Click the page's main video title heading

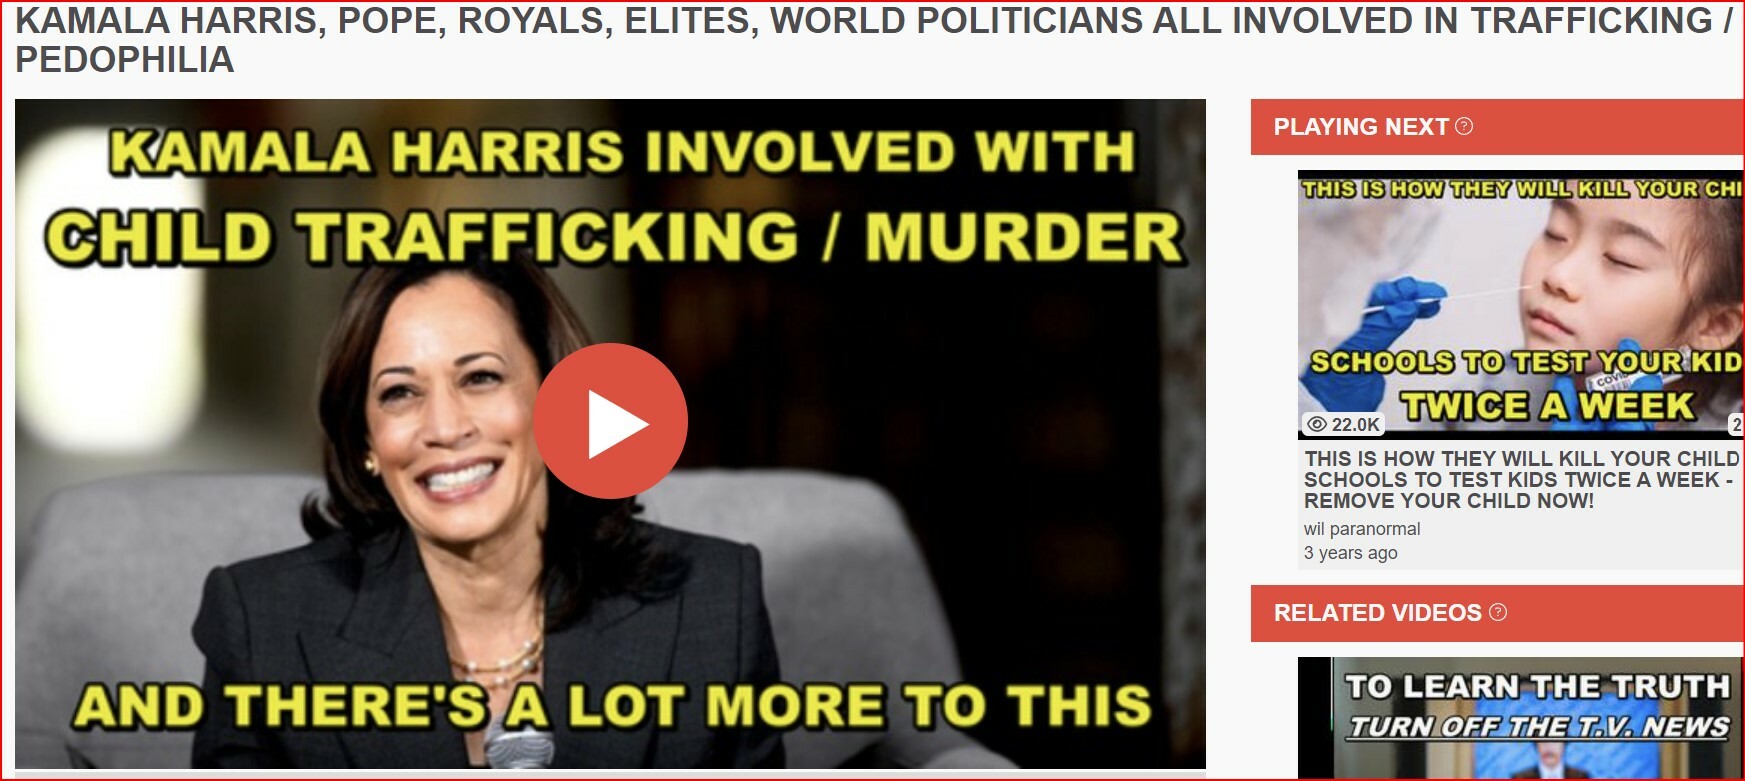pyautogui.click(x=872, y=40)
